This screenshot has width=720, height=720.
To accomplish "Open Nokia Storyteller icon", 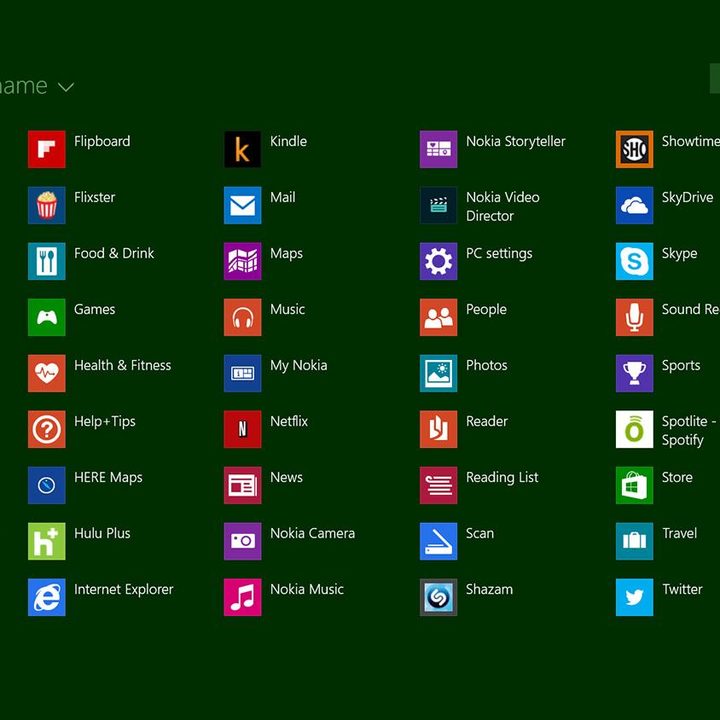I will (x=439, y=149).
